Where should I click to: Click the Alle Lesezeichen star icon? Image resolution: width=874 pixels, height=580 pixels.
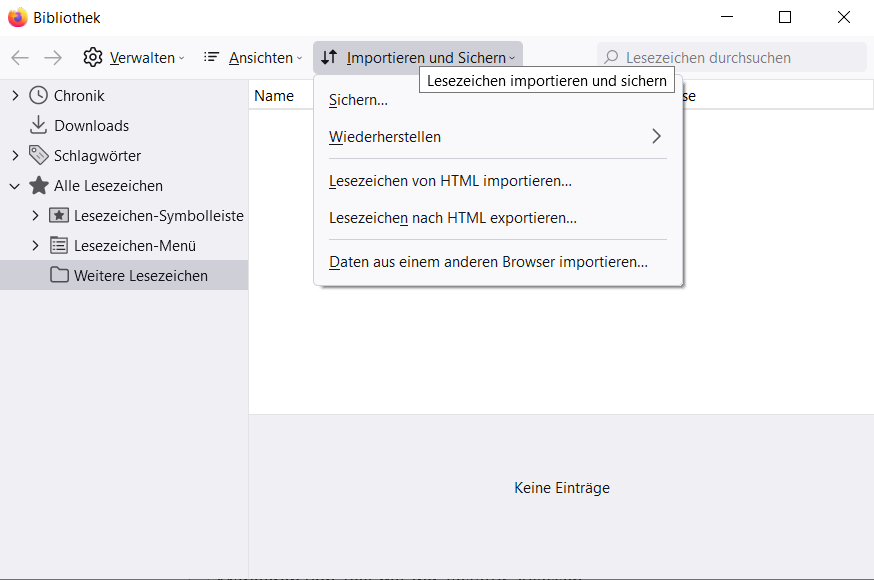point(38,186)
